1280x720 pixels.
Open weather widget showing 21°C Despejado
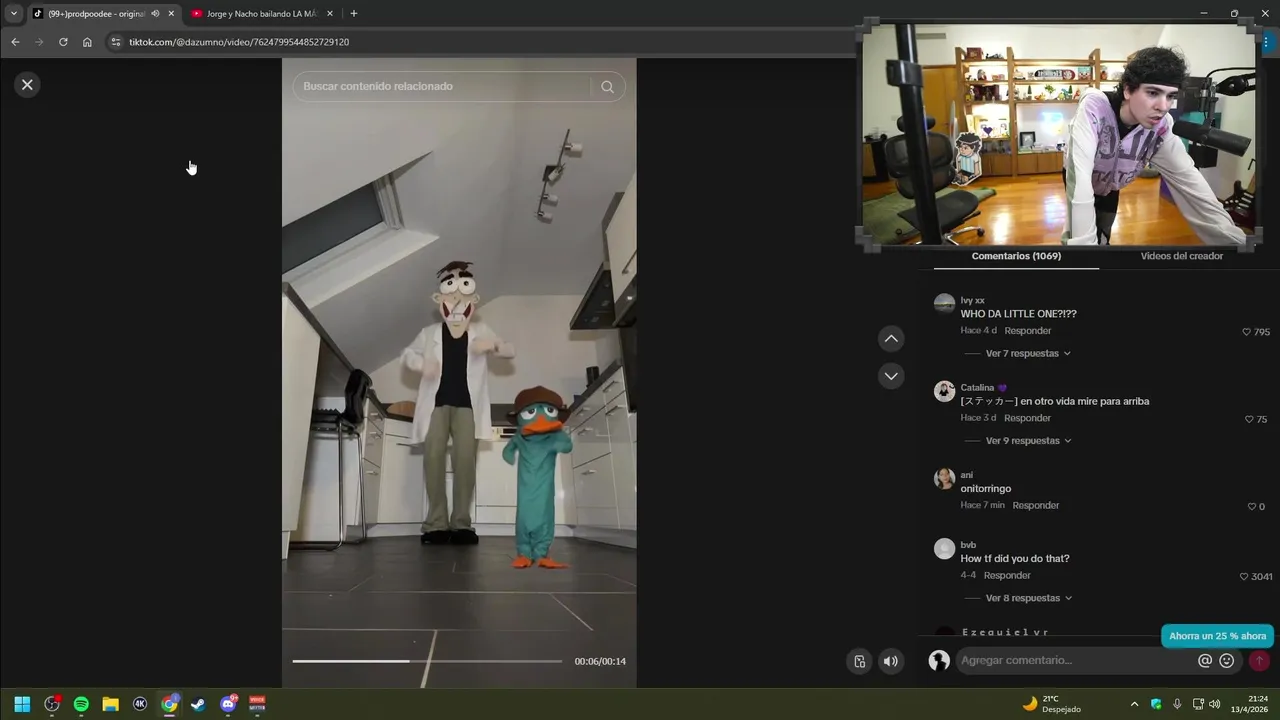coord(1051,704)
